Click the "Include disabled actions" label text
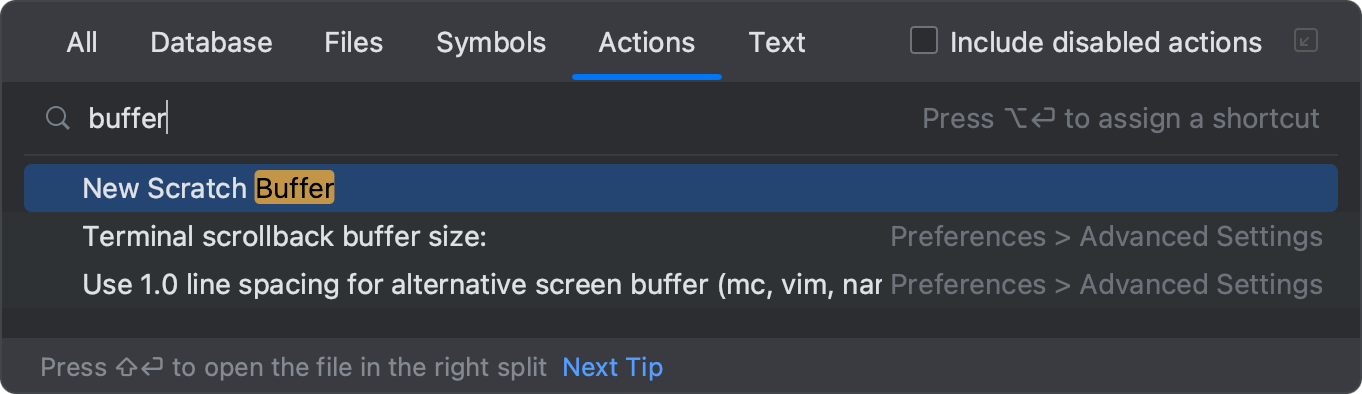This screenshot has height=394, width=1362. 1106,42
